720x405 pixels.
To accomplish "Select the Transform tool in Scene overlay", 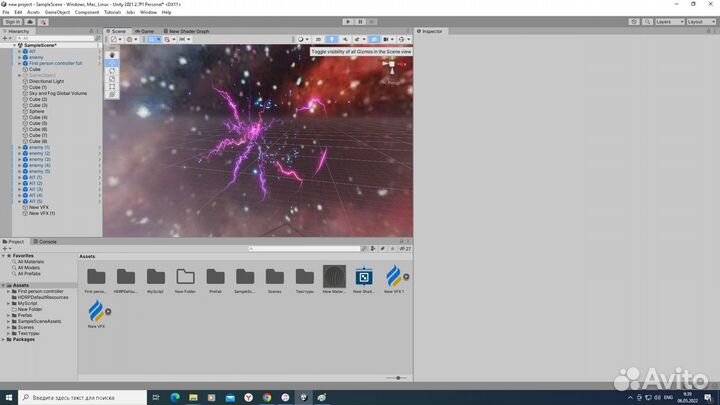I will (112, 95).
